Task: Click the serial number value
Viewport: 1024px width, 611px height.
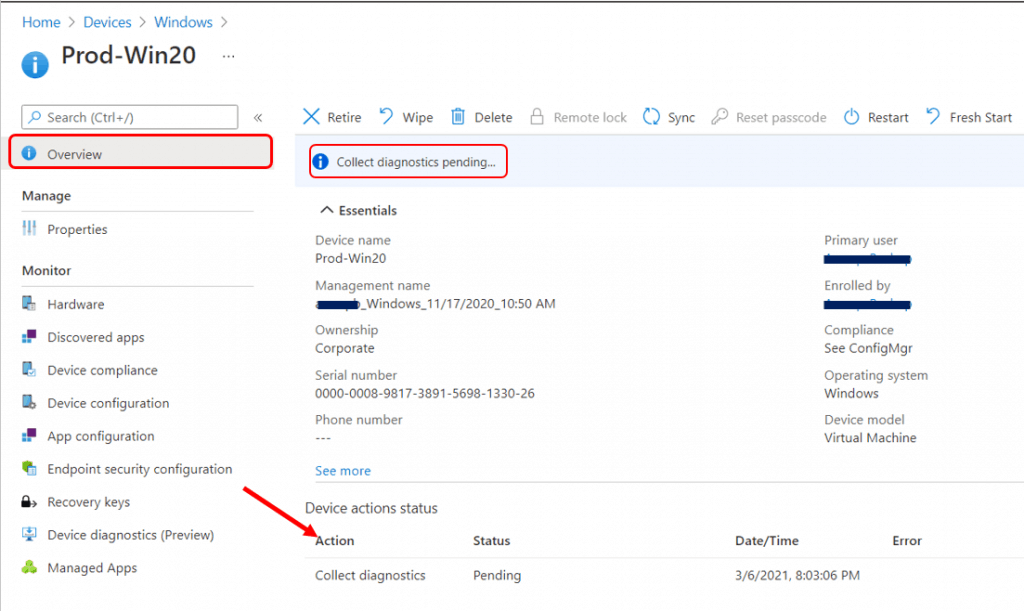Action: click(424, 394)
